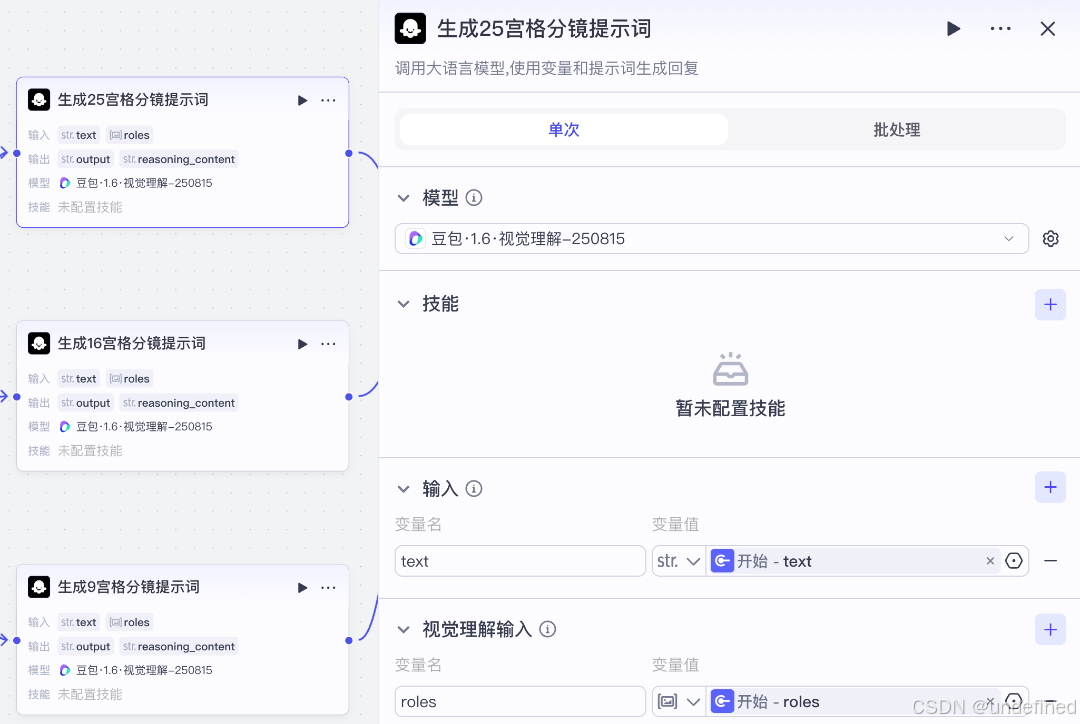Switch to the 批处理 tab
Image resolution: width=1080 pixels, height=724 pixels.
896,130
